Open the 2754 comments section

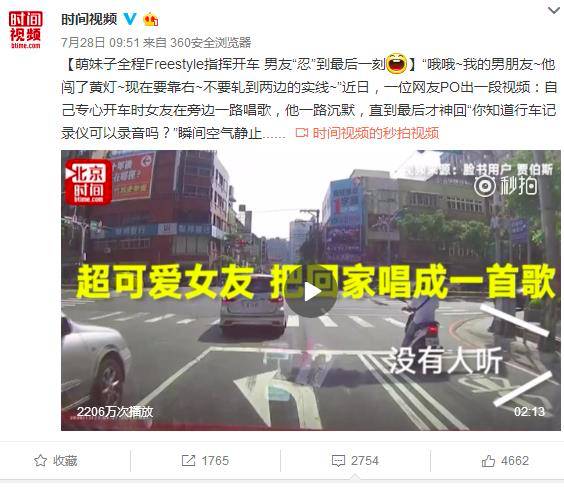click(x=355, y=461)
